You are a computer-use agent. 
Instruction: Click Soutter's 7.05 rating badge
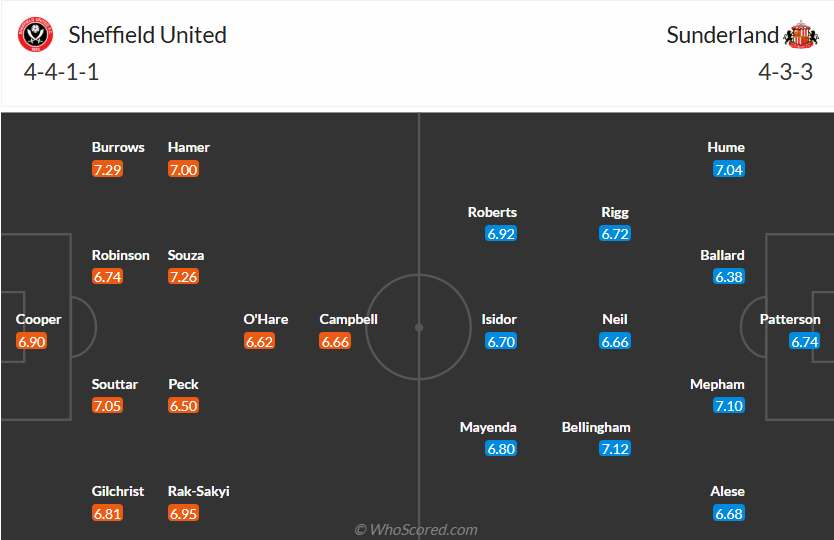pos(107,406)
